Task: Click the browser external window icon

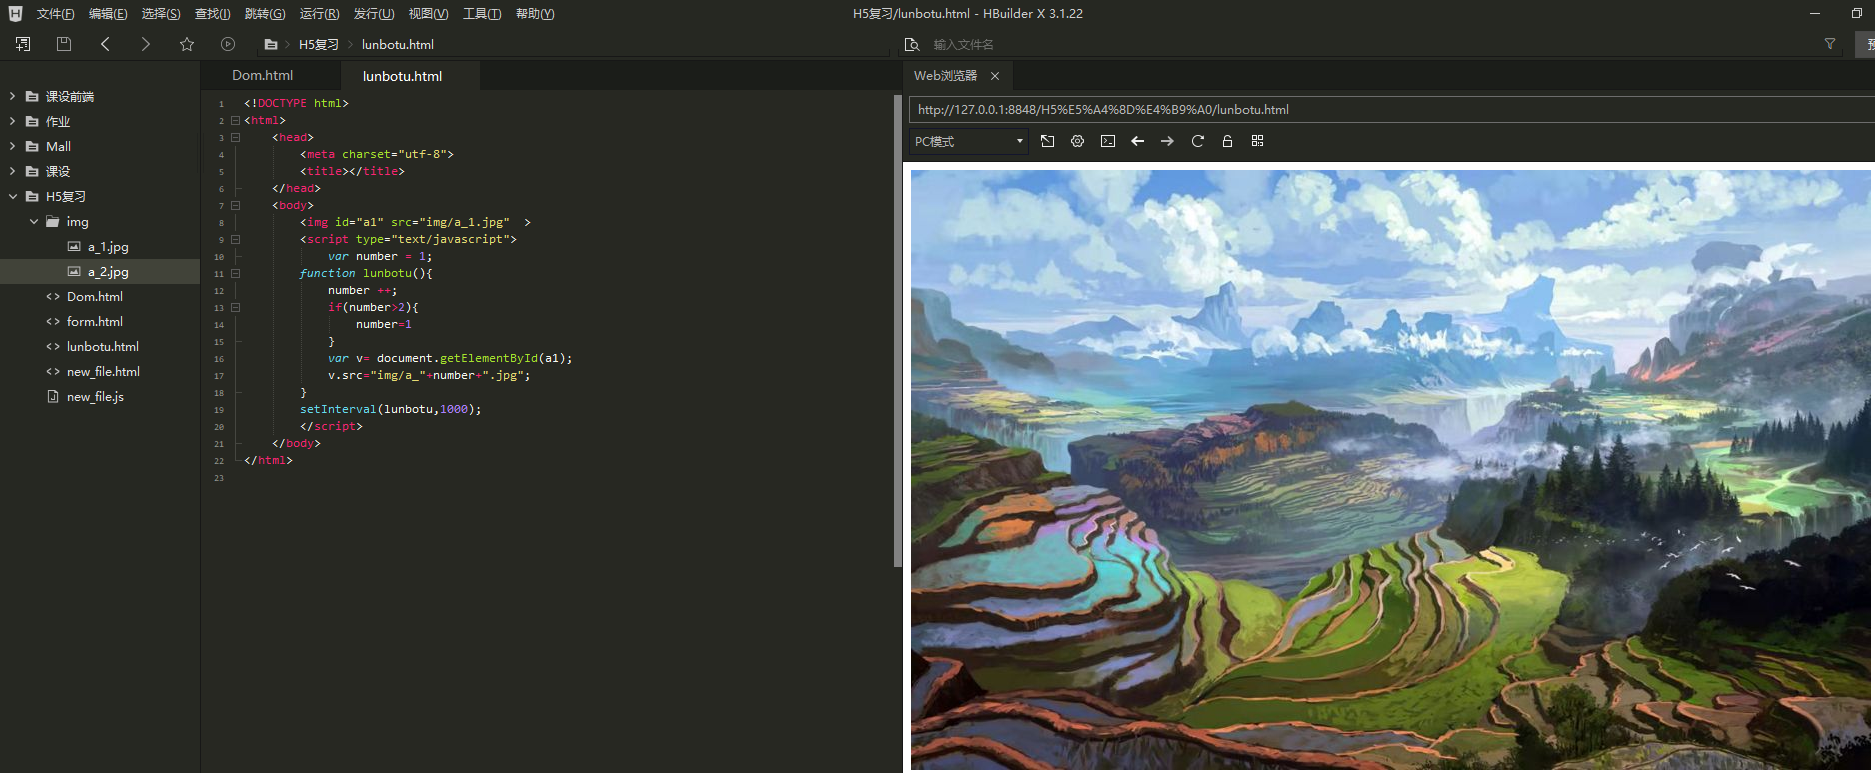Action: (1047, 141)
